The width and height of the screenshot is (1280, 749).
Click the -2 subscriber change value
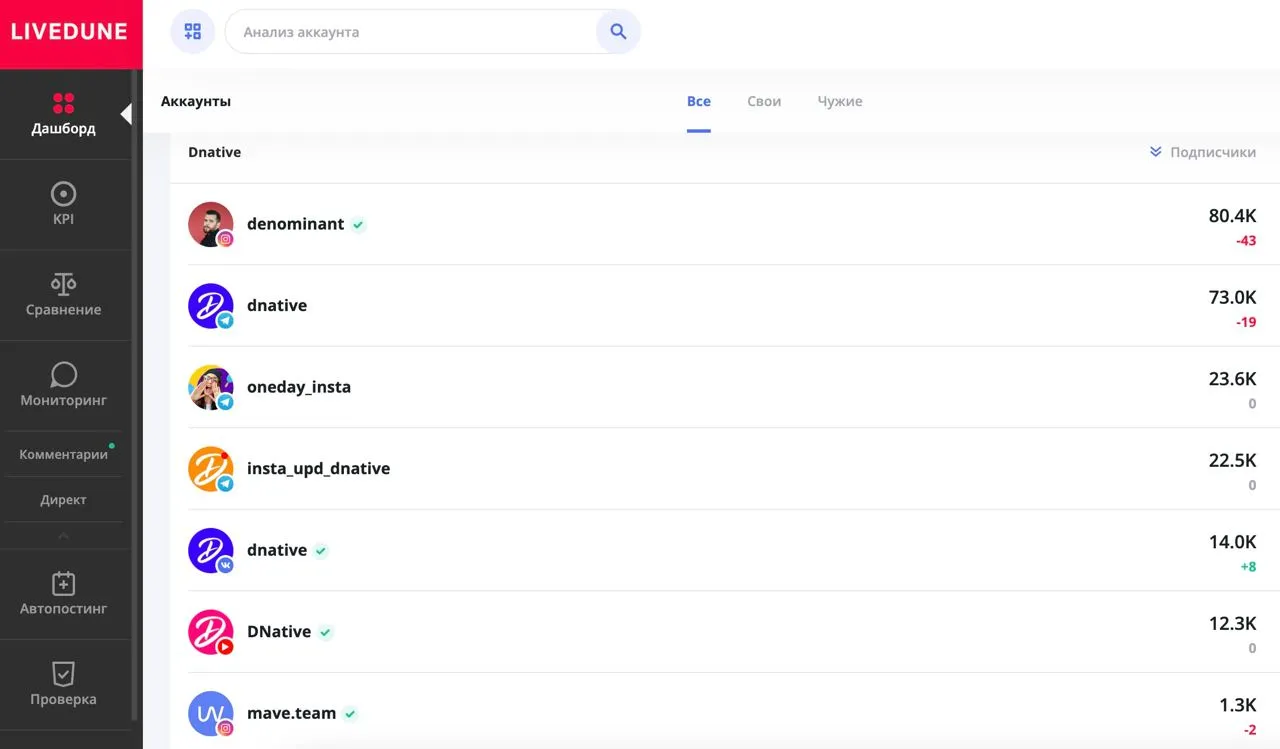[1250, 730]
